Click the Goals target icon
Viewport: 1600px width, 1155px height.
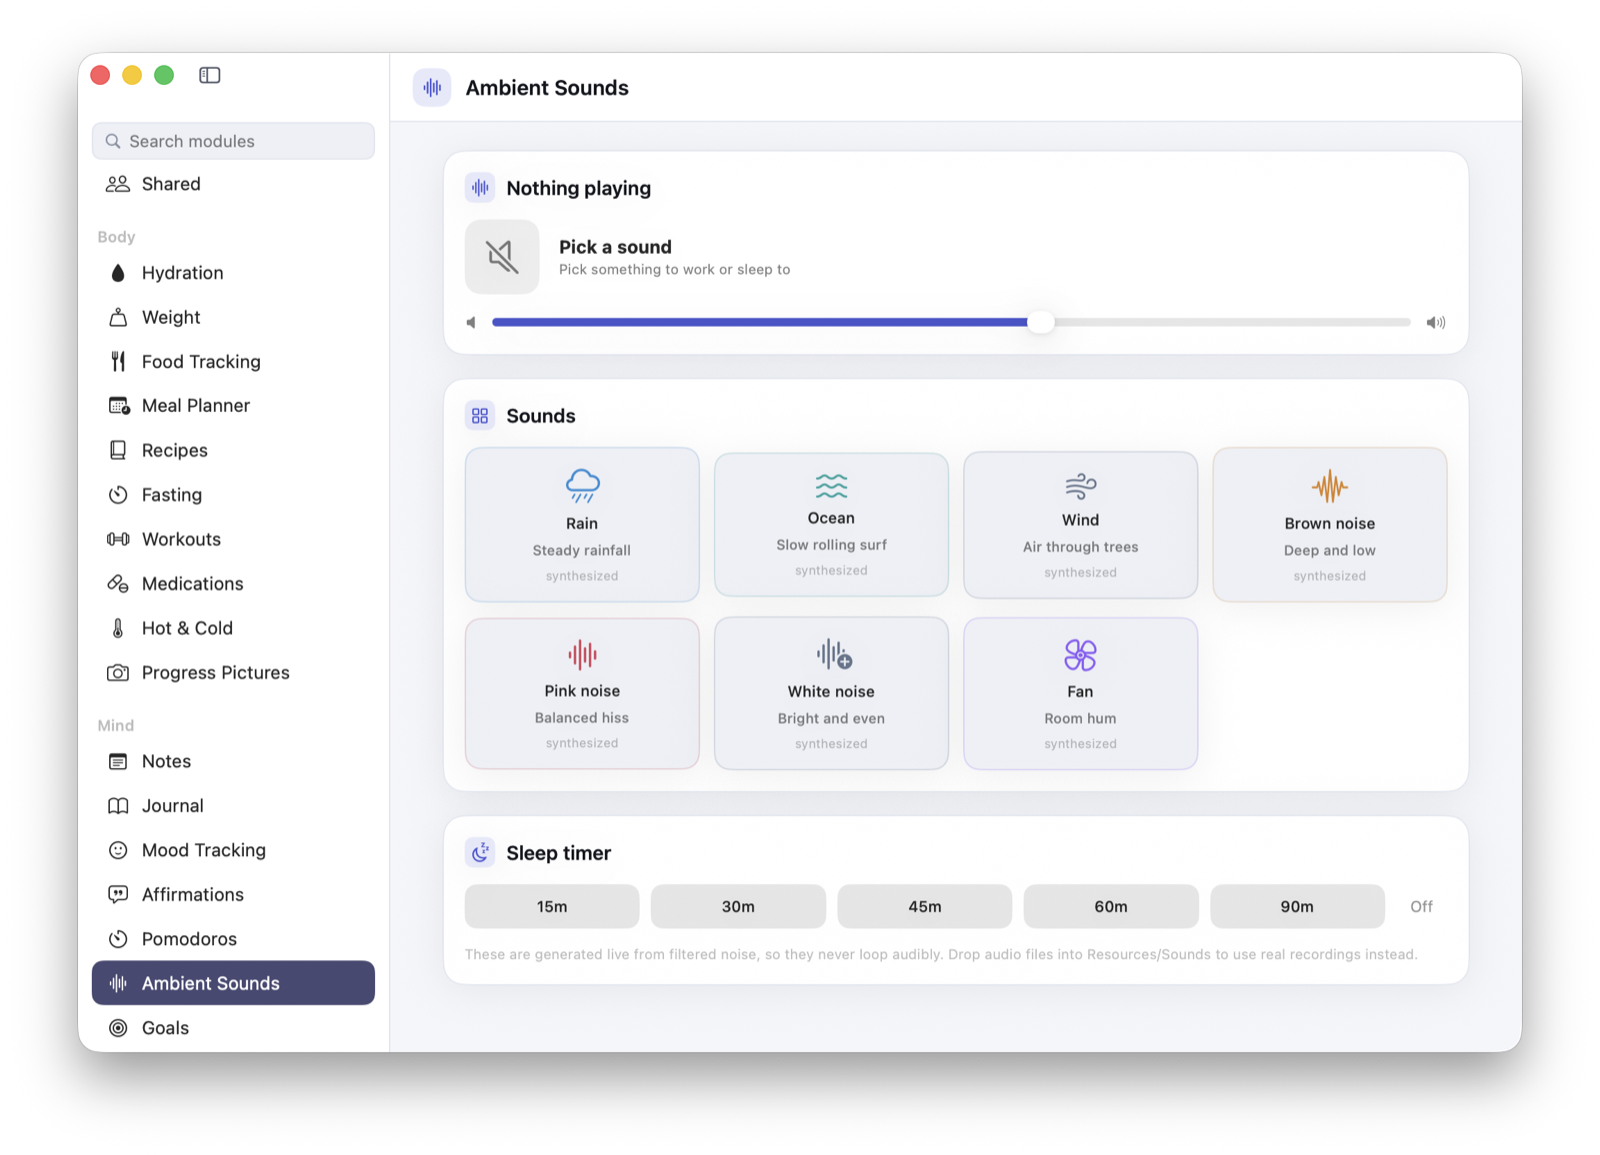[x=118, y=1028]
